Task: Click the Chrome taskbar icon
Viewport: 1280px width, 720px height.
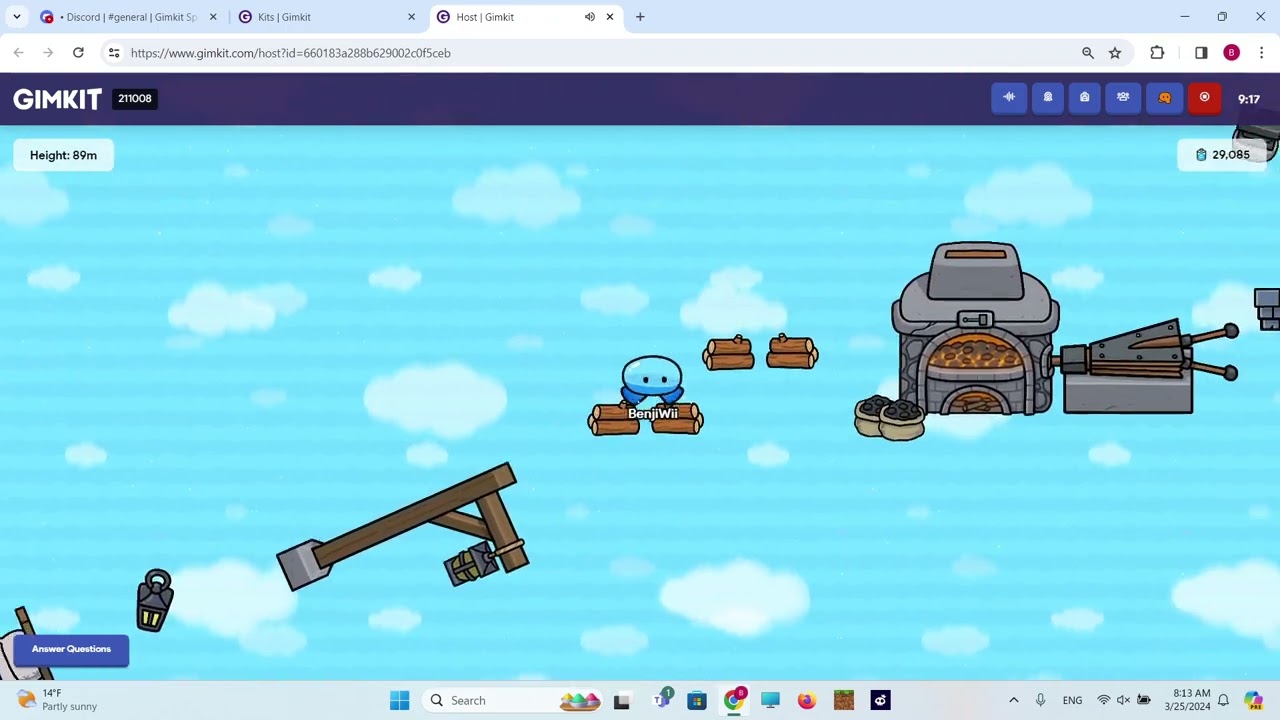Action: pyautogui.click(x=734, y=700)
